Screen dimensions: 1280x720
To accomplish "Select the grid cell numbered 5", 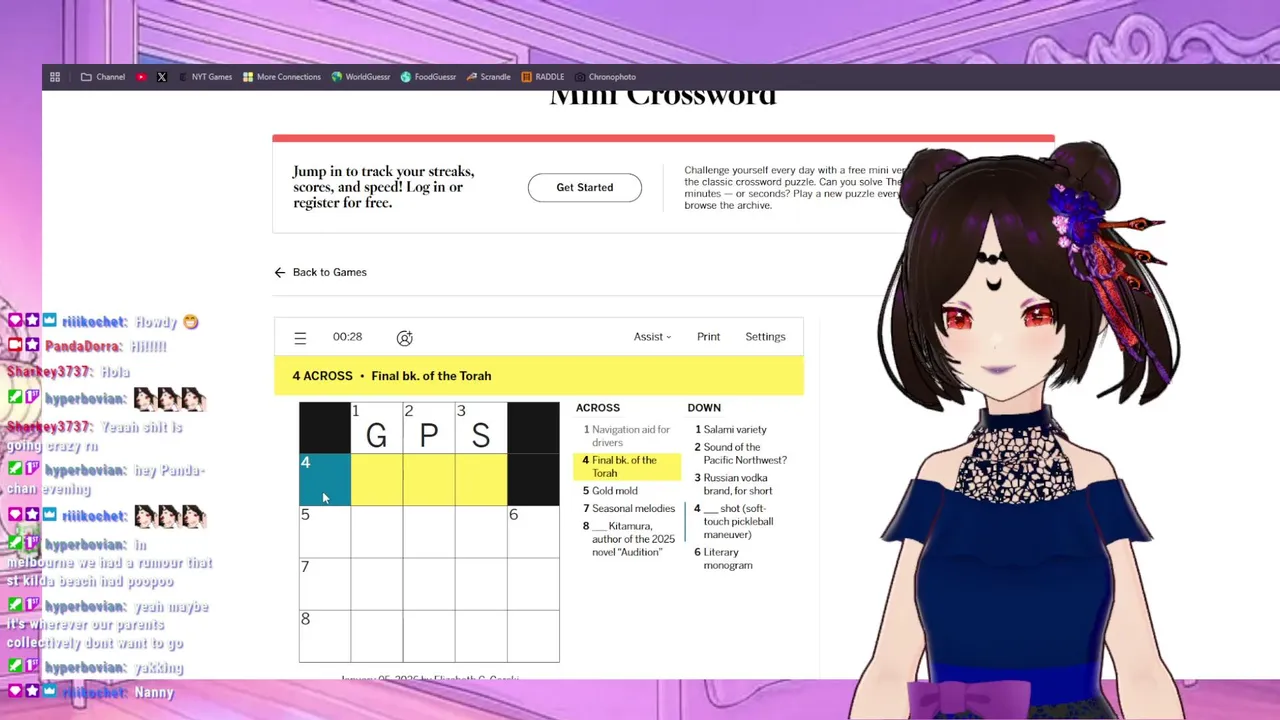I will point(325,532).
